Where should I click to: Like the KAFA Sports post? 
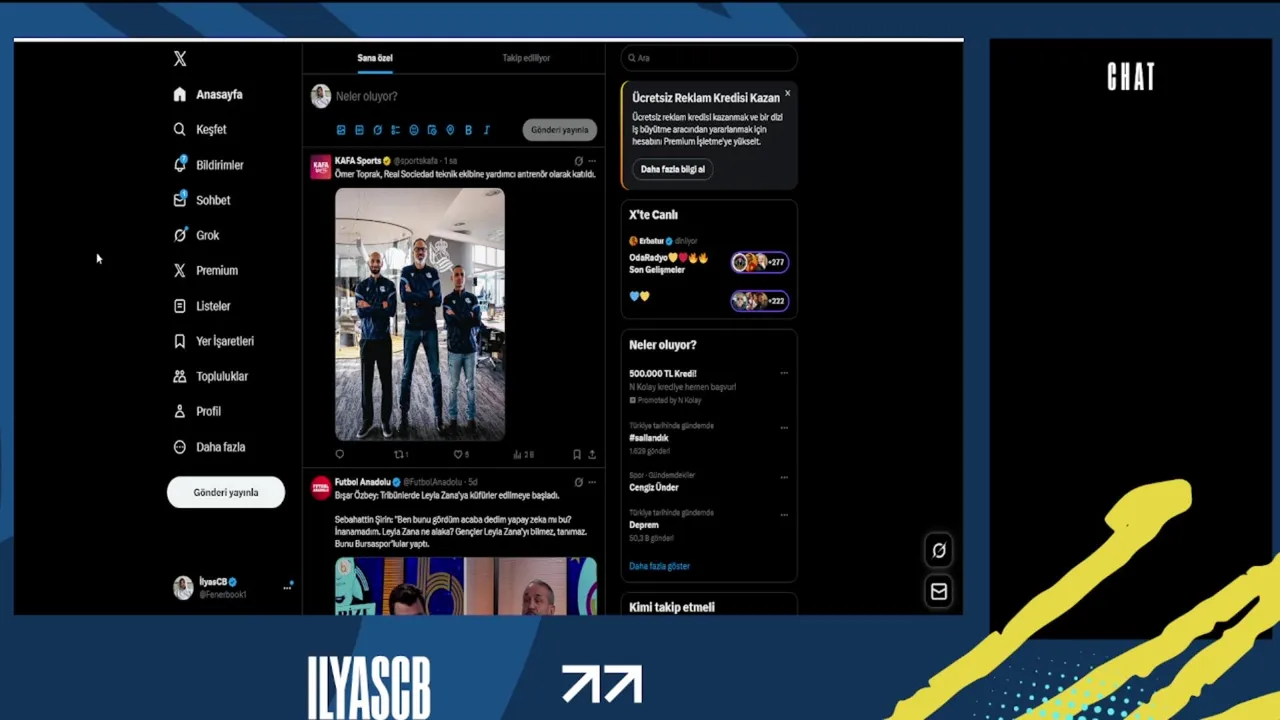461,454
